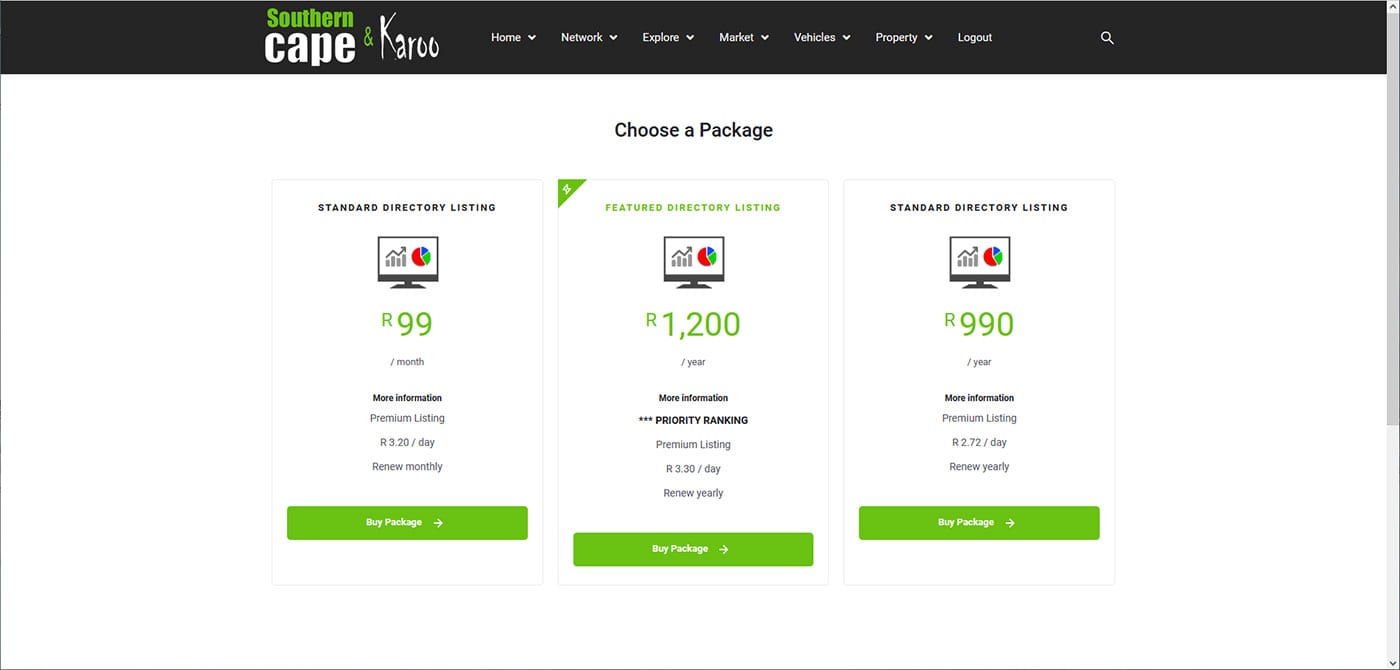
Task: Click the green lightning featured badge
Action: click(567, 189)
